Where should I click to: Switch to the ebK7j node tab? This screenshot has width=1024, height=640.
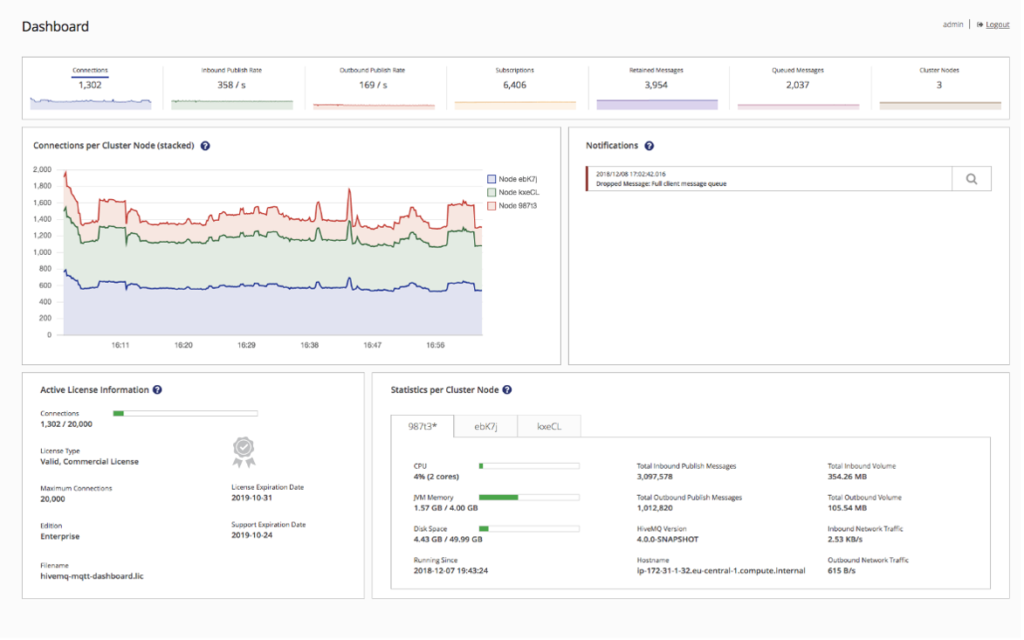click(x=486, y=426)
